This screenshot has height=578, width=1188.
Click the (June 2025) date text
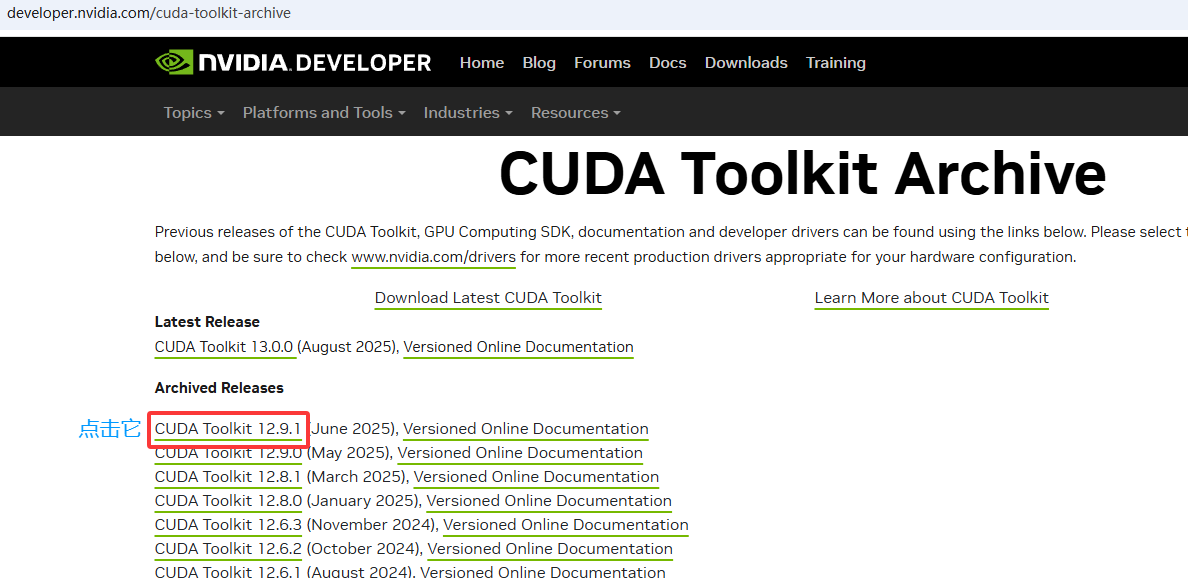pyautogui.click(x=354, y=429)
